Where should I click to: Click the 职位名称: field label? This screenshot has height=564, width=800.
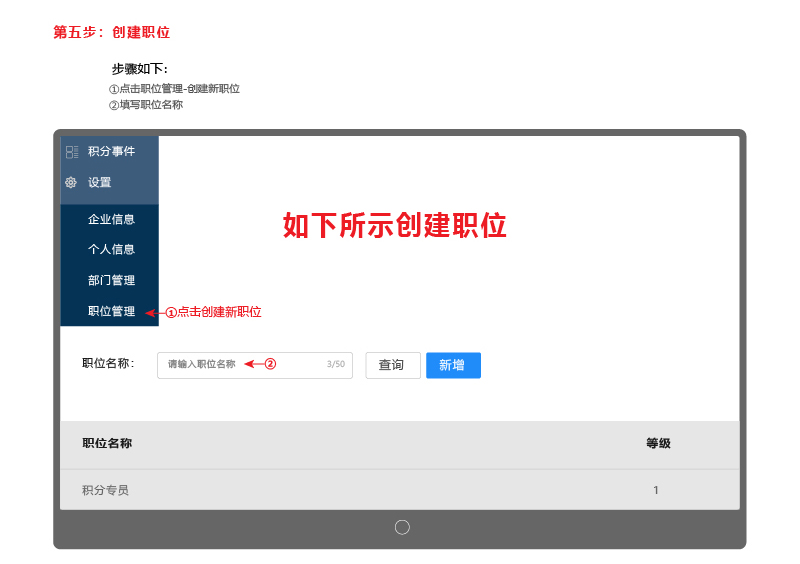click(108, 363)
